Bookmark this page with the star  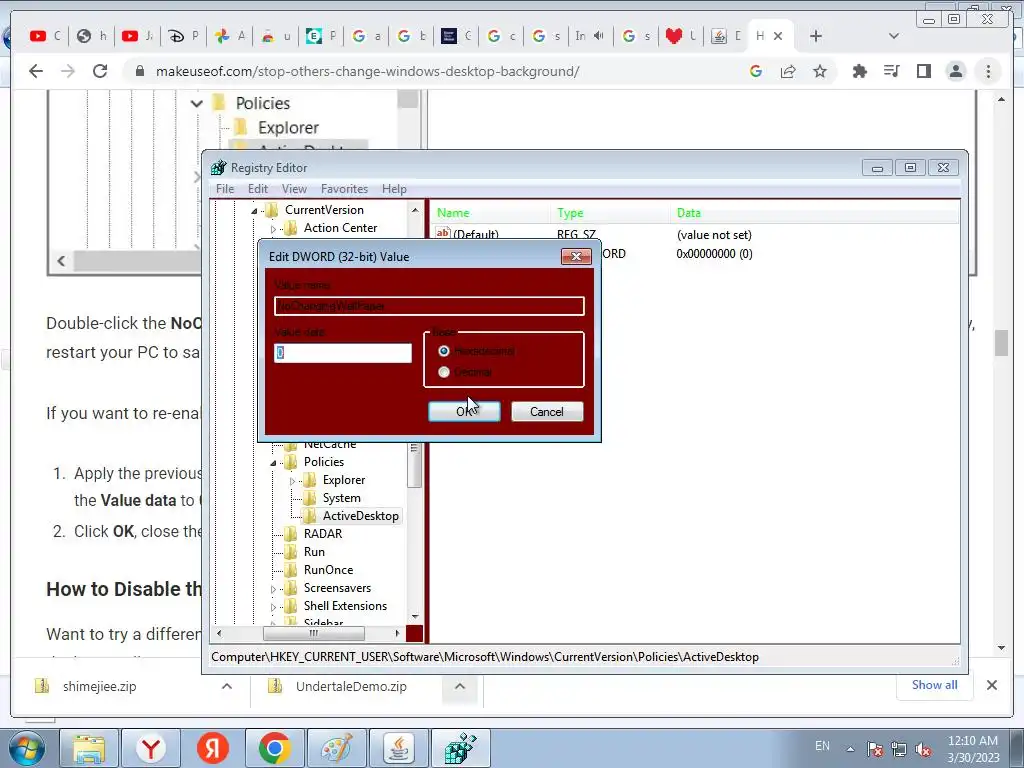[x=820, y=71]
